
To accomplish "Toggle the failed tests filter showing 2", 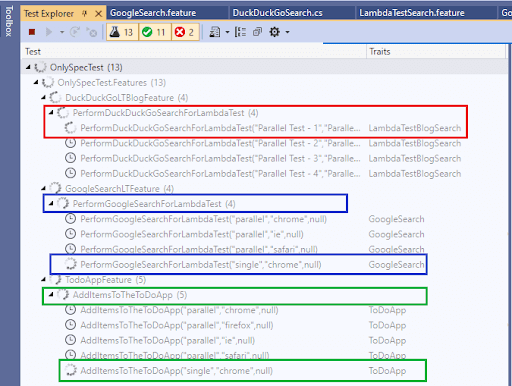I will point(185,32).
